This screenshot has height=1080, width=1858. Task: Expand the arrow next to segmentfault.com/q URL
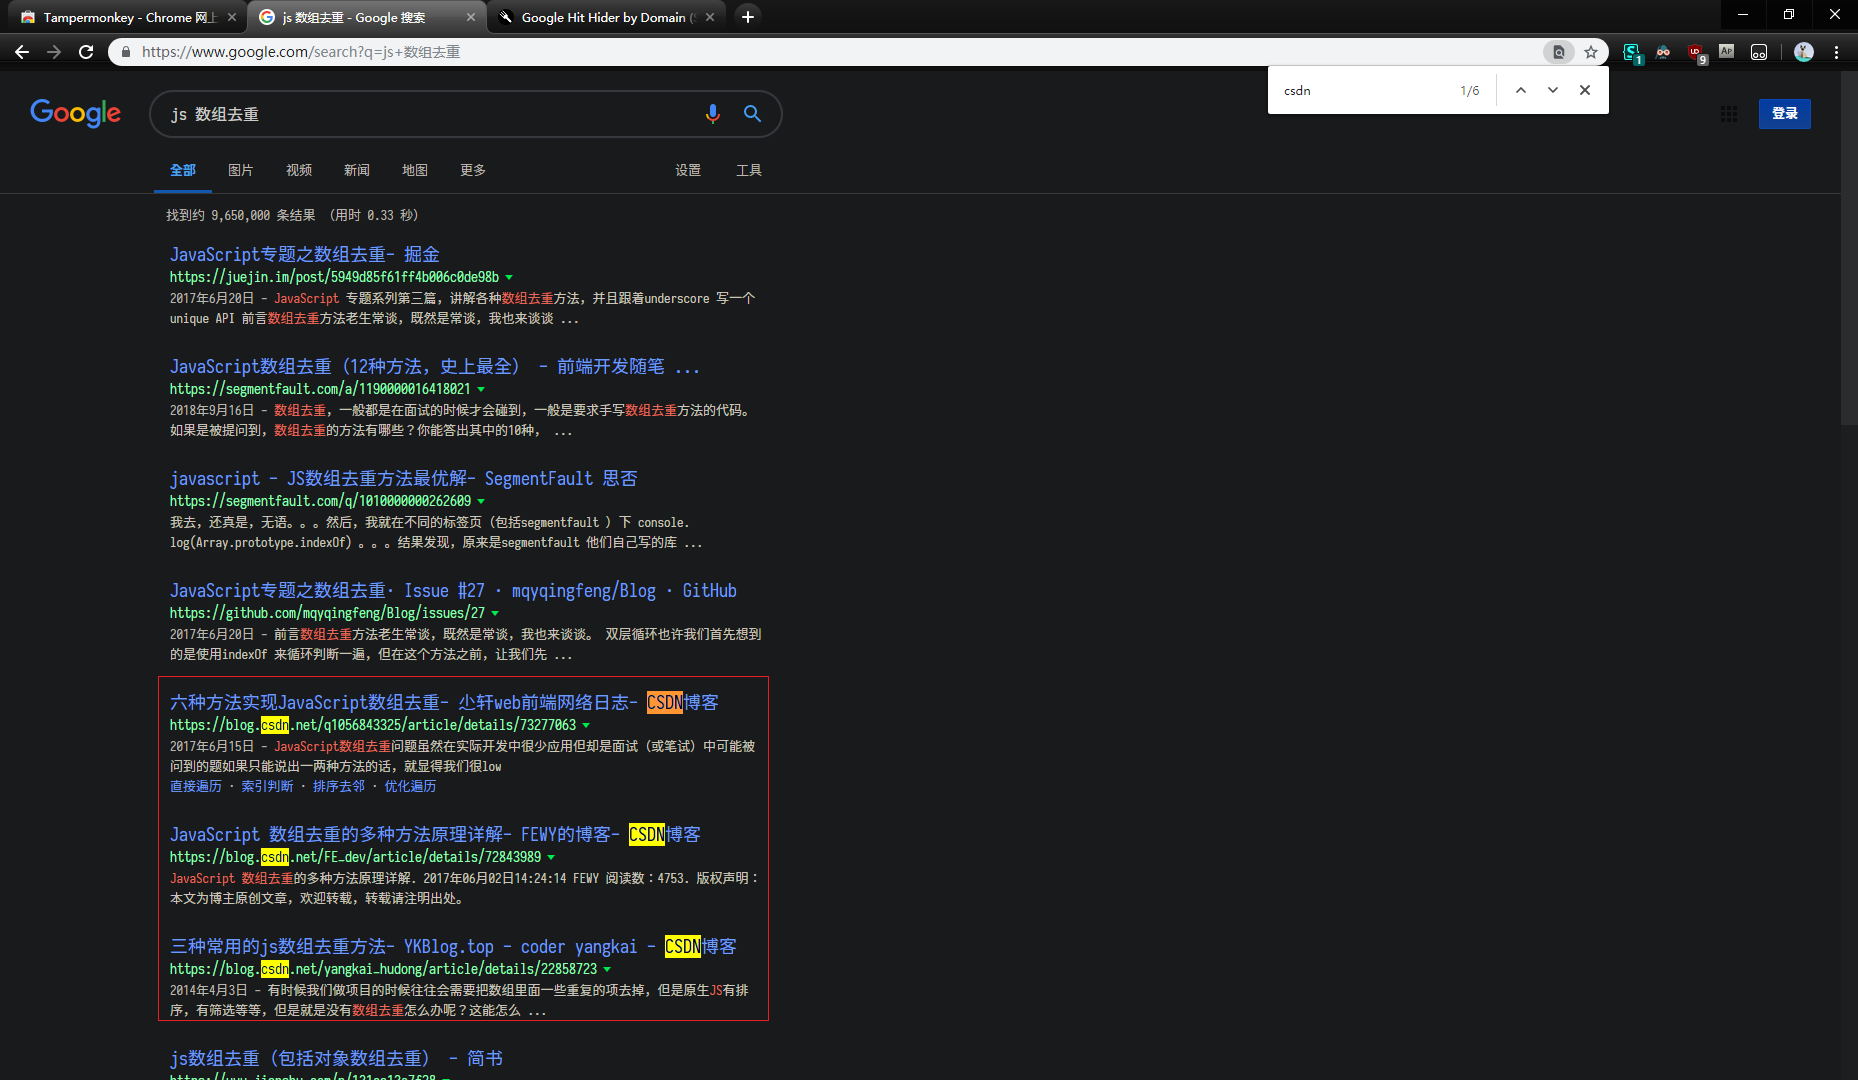pyautogui.click(x=481, y=501)
